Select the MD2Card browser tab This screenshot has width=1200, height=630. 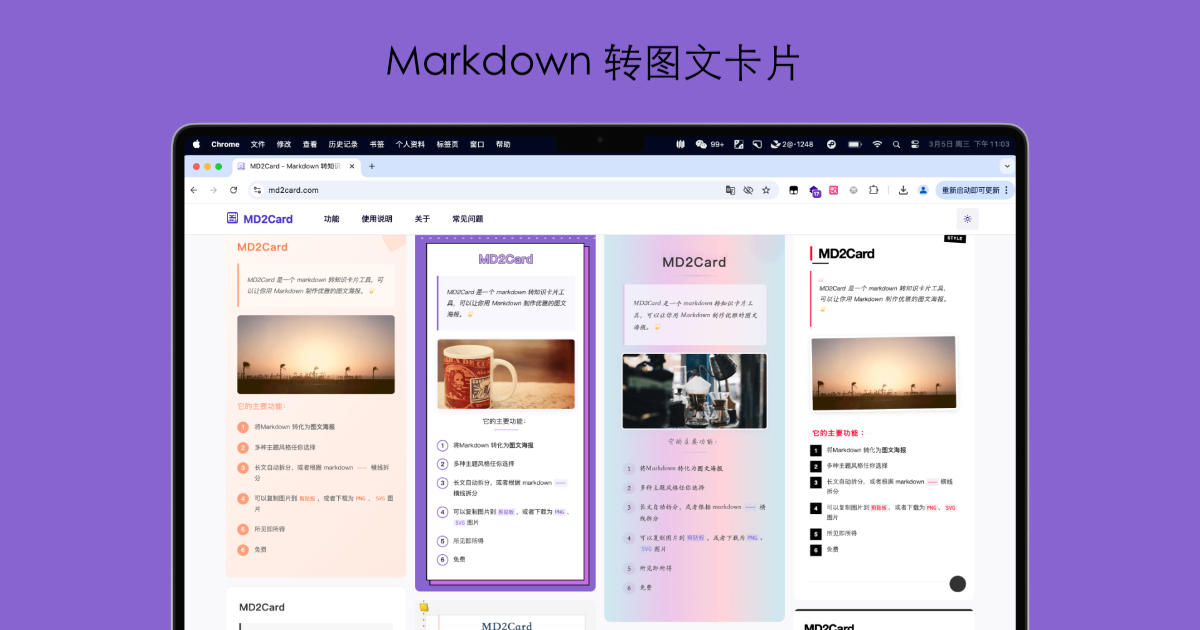[290, 166]
